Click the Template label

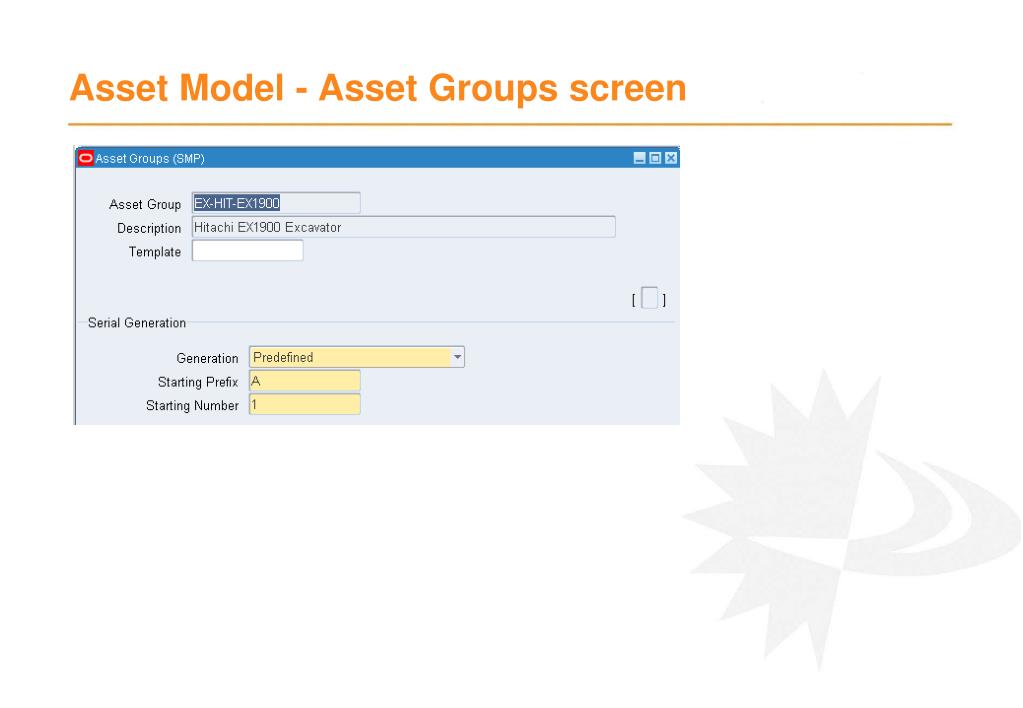[x=155, y=252]
